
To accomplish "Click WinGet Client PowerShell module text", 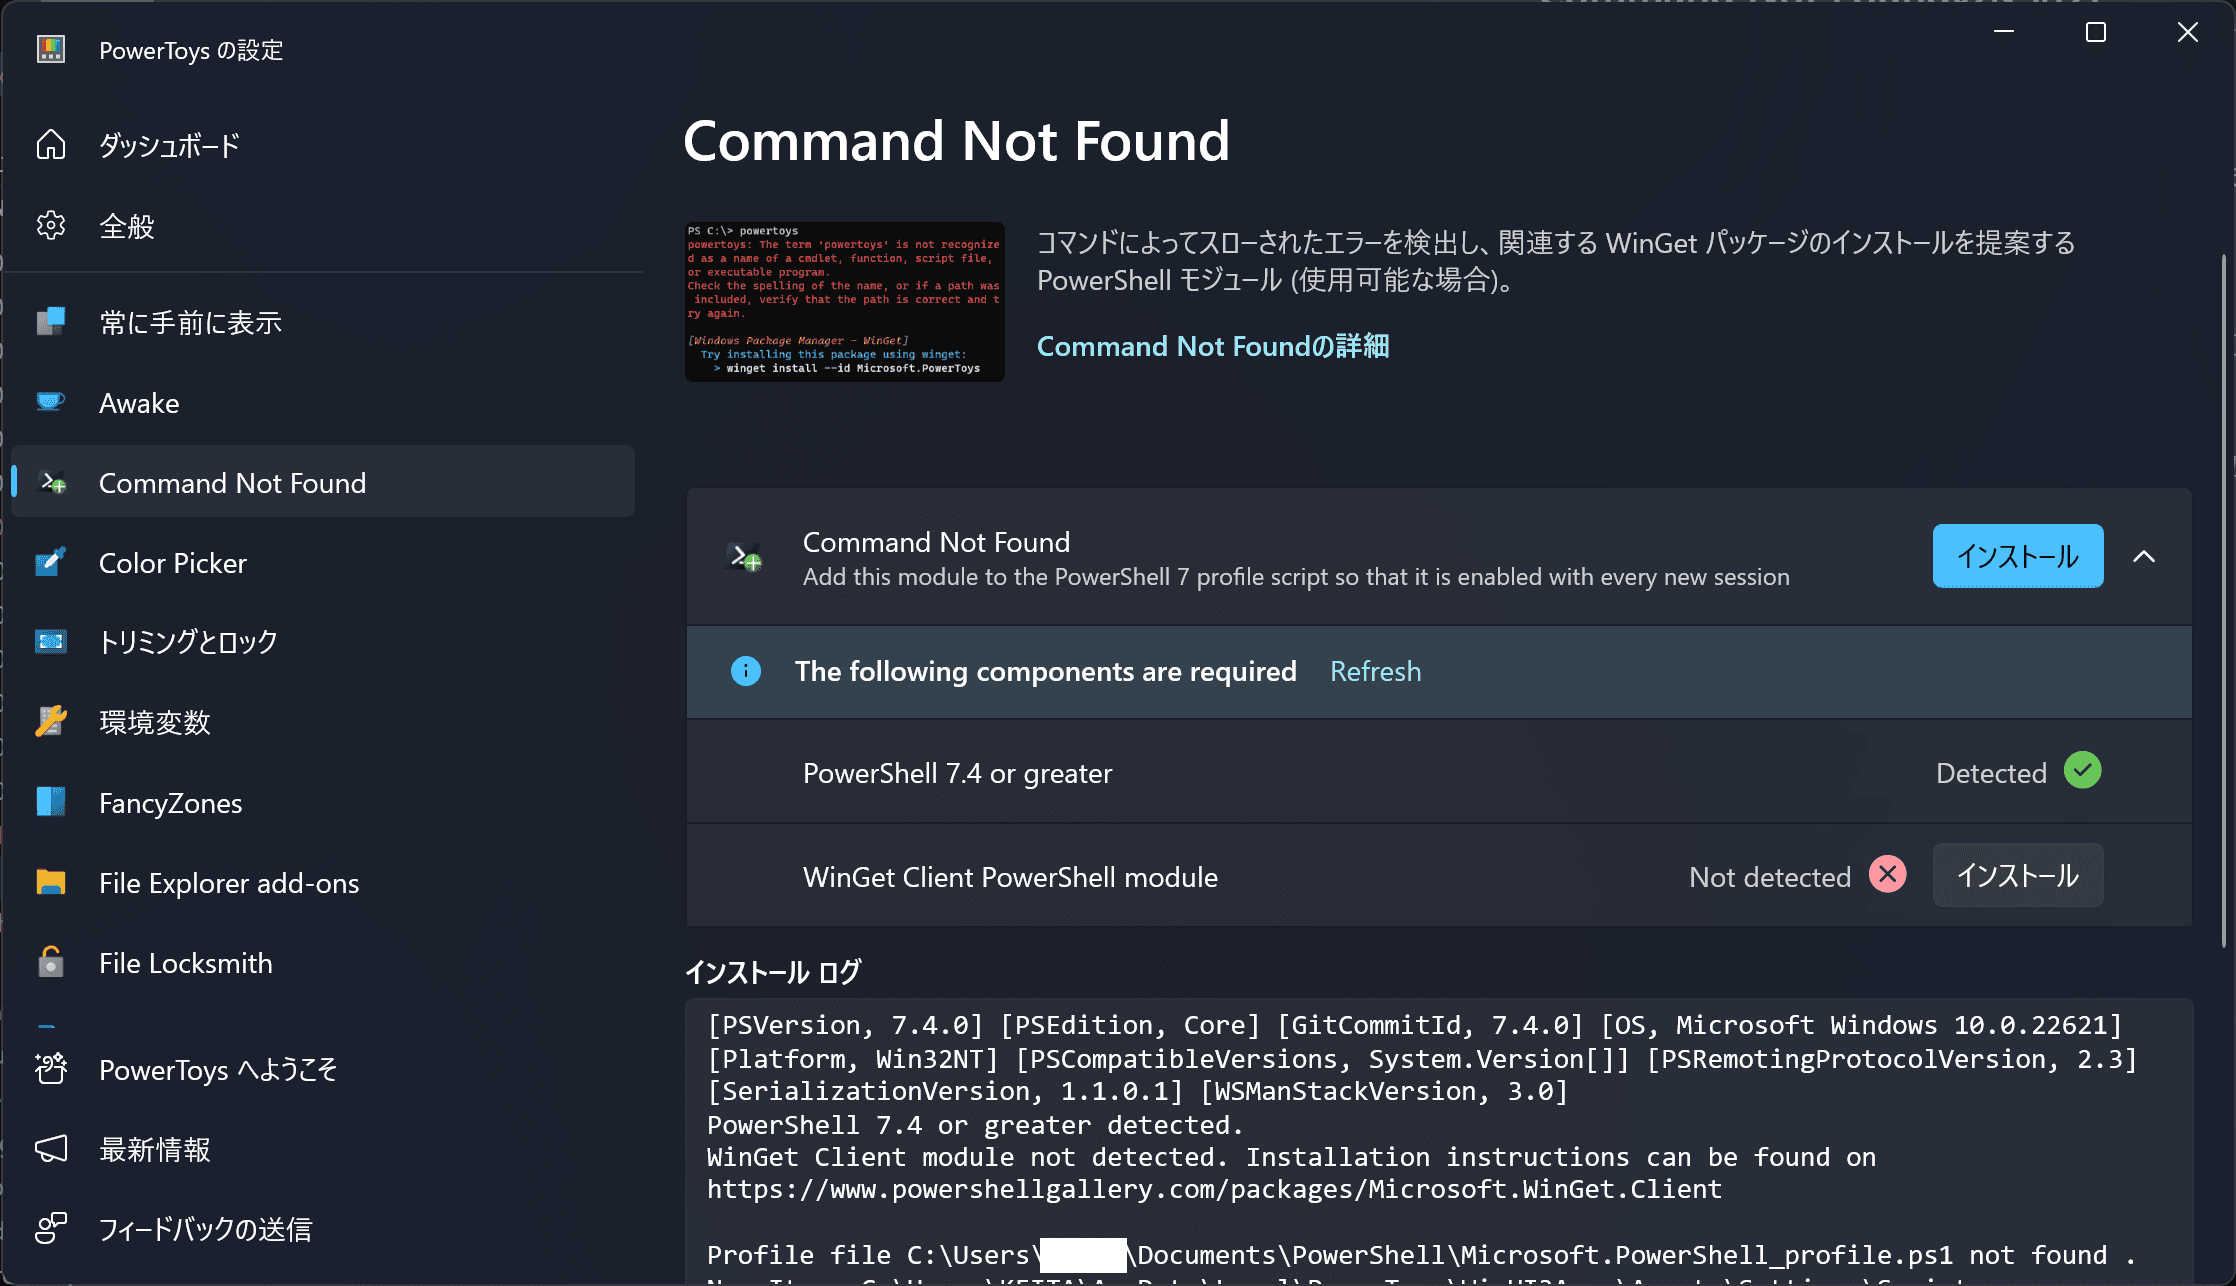I will [1010, 877].
